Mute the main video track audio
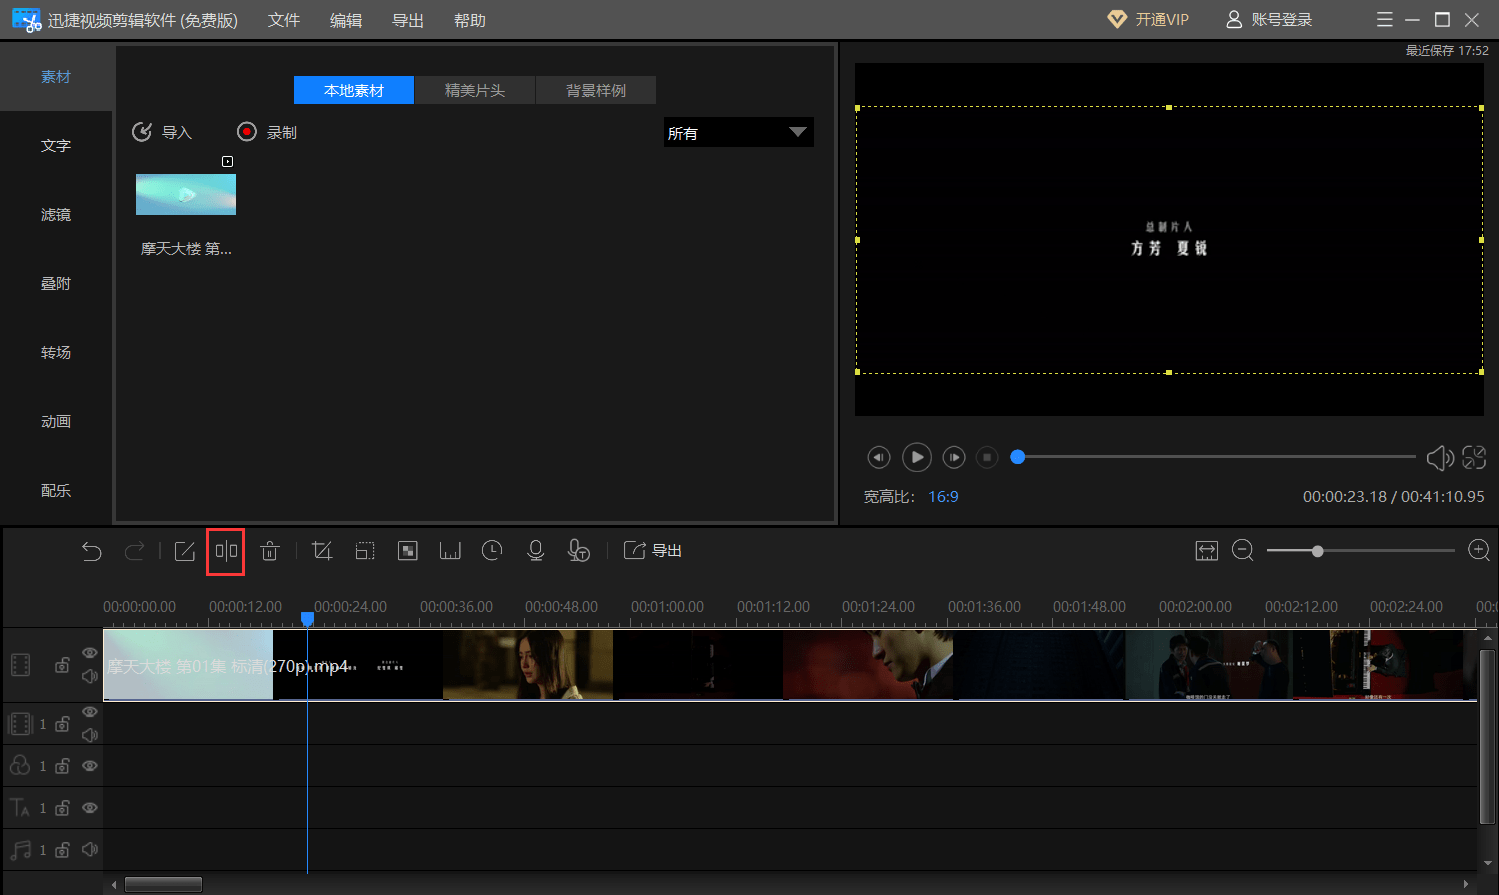The width and height of the screenshot is (1499, 895). (89, 677)
